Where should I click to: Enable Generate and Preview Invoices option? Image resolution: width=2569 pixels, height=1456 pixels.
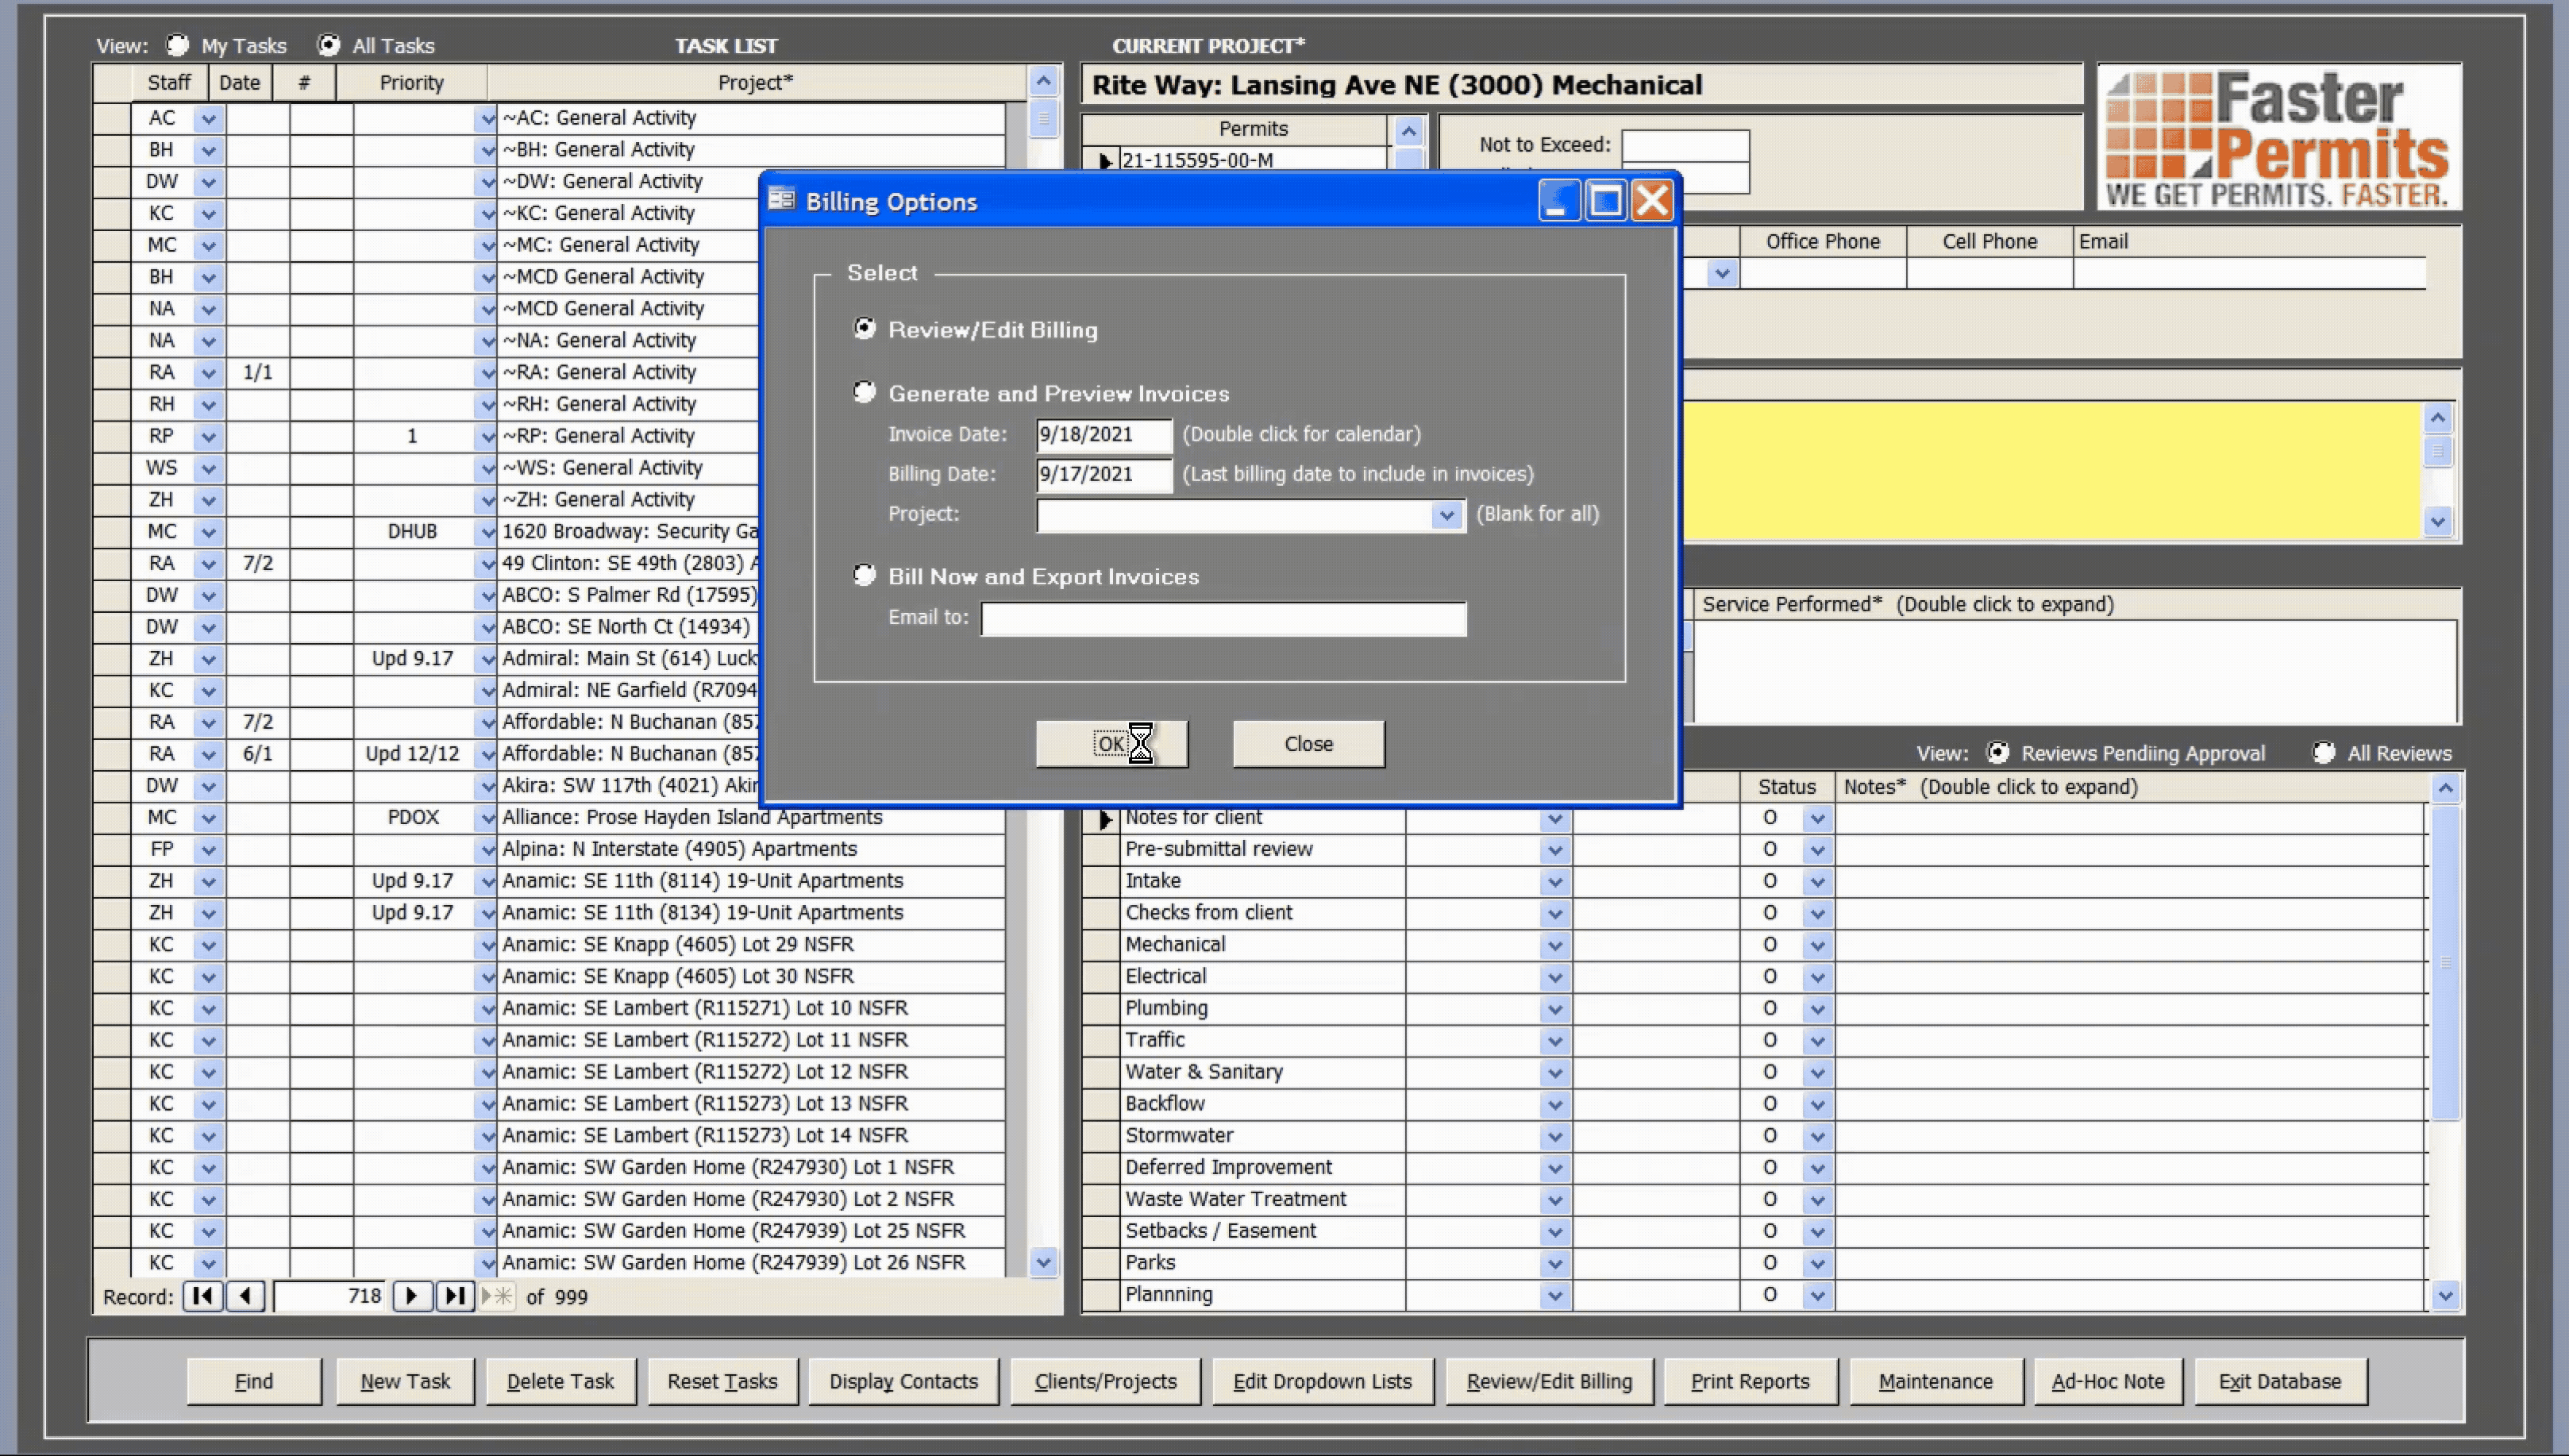(x=864, y=391)
